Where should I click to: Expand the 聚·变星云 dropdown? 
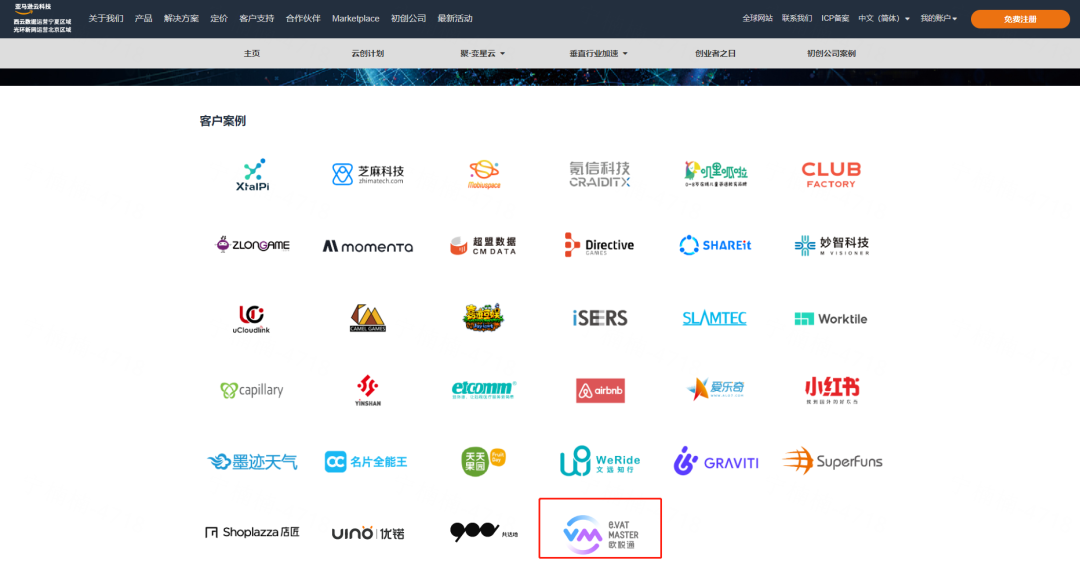pyautogui.click(x=482, y=53)
